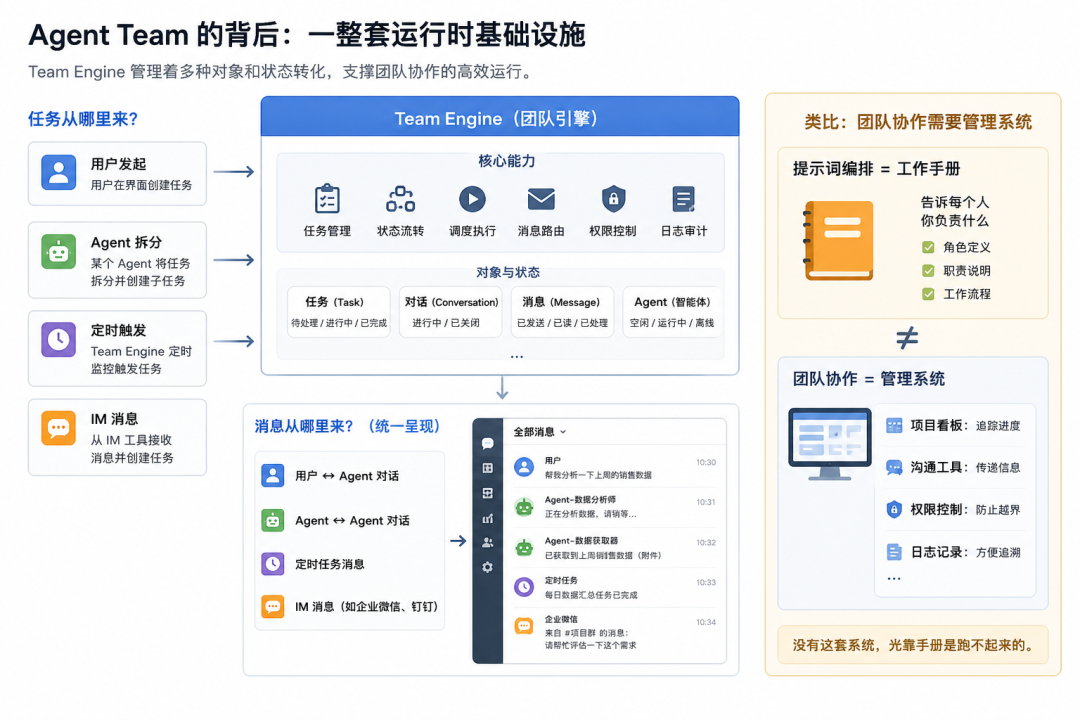Click the 权限控制 shield lock icon
1080x720 pixels.
(613, 199)
